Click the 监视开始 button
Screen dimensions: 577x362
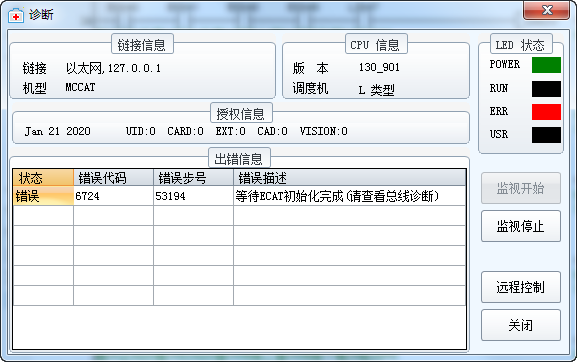521,188
